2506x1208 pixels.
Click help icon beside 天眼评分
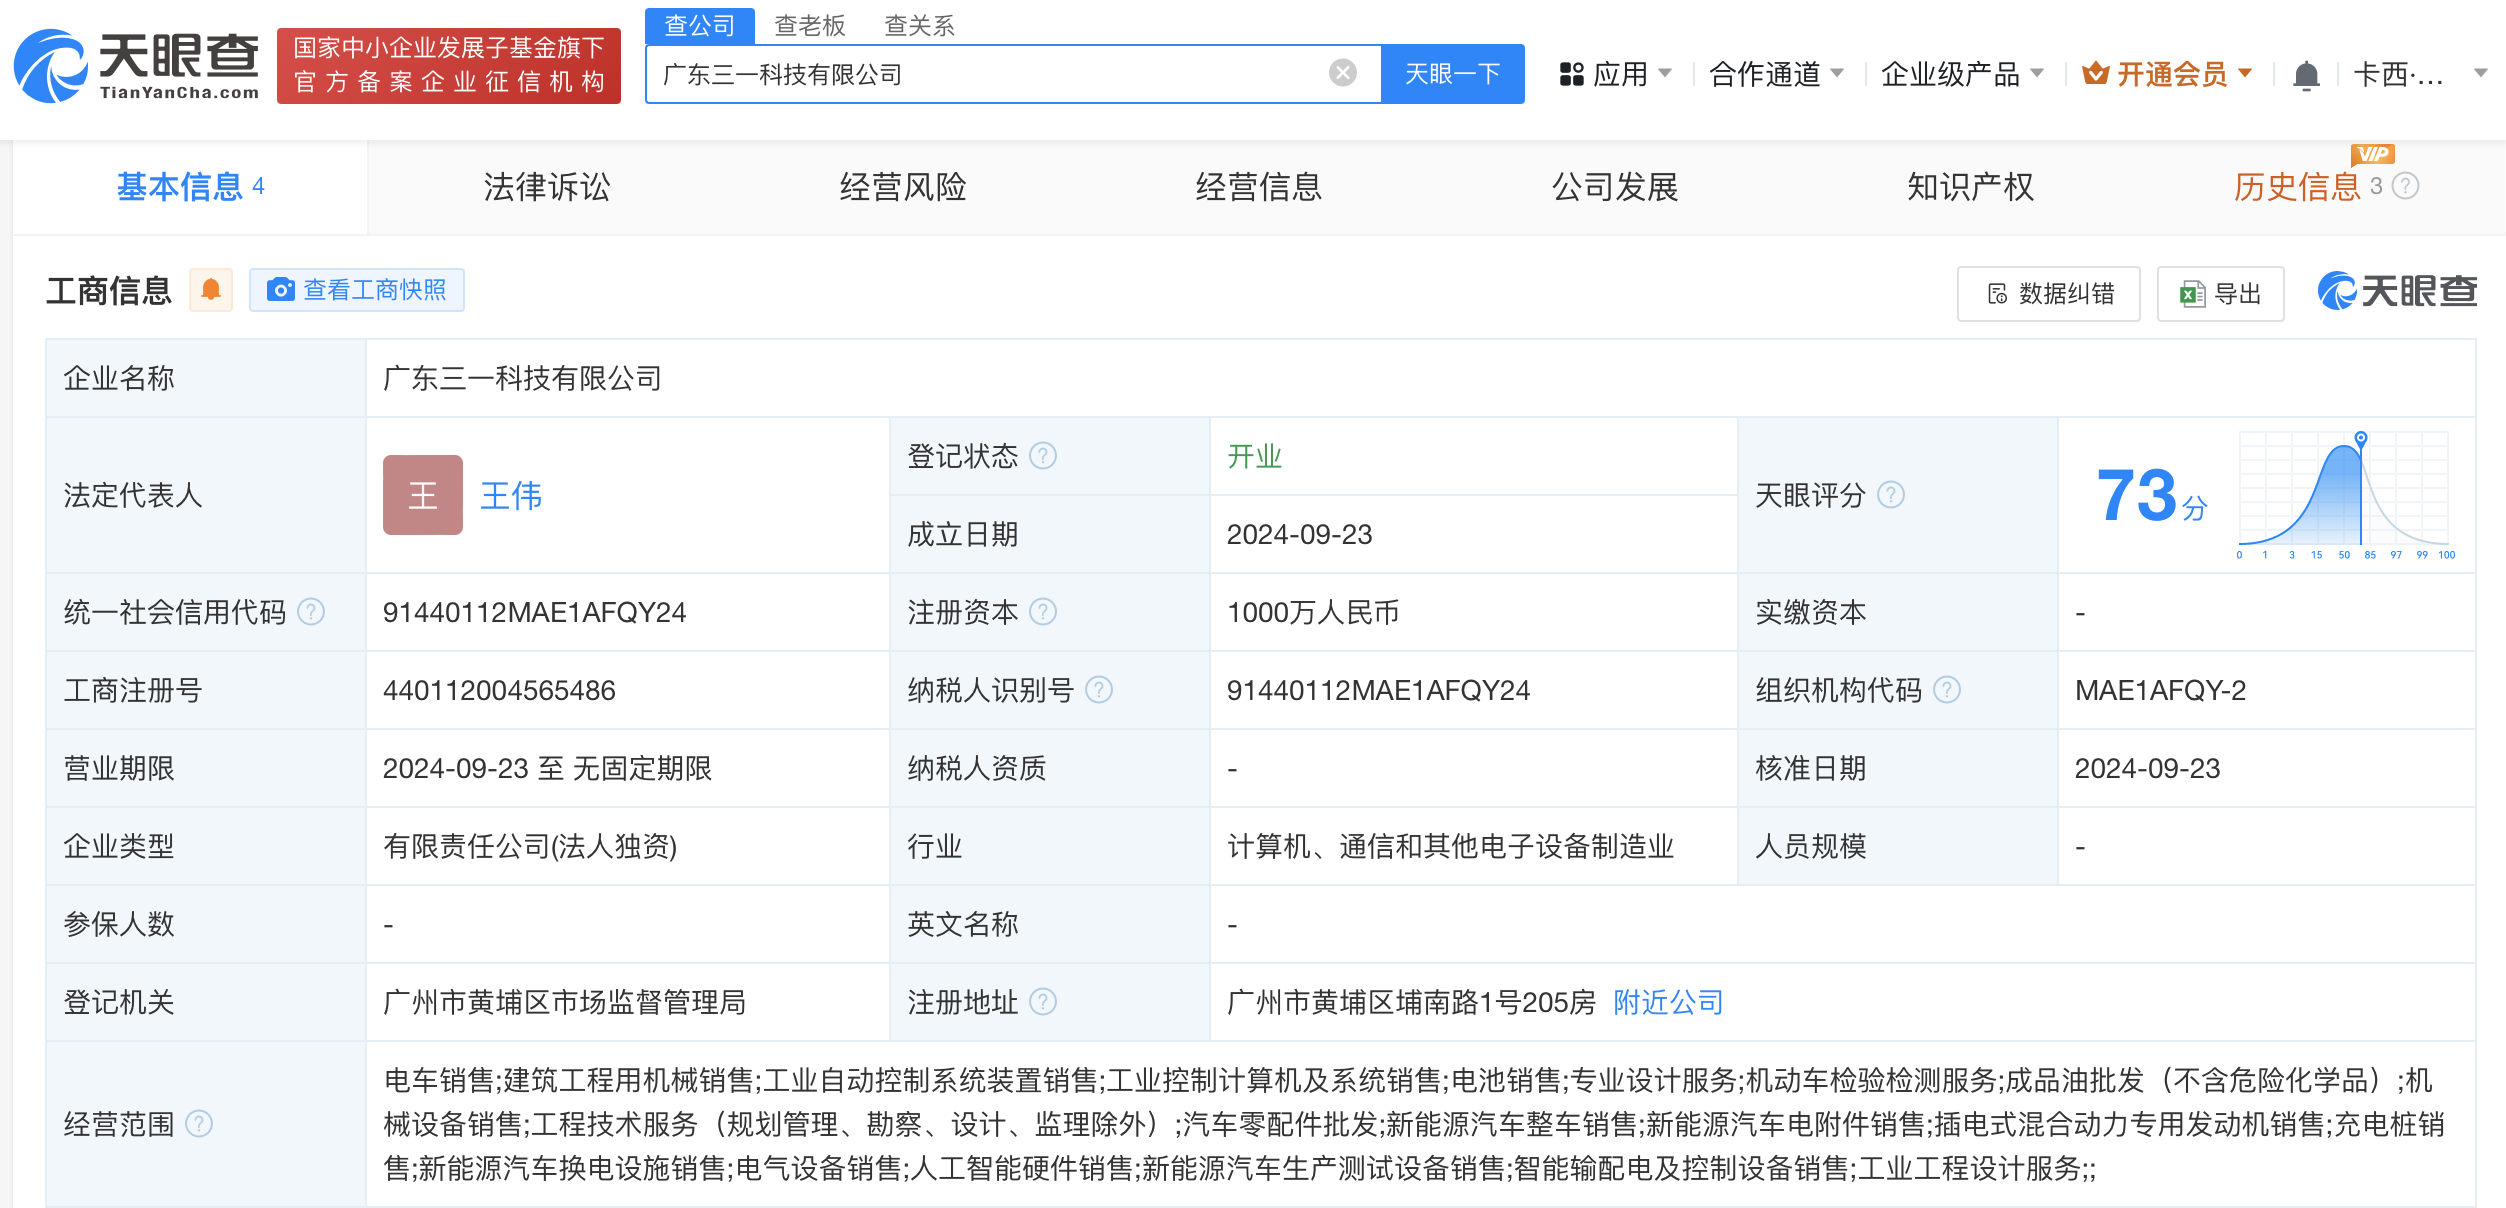coord(1891,495)
